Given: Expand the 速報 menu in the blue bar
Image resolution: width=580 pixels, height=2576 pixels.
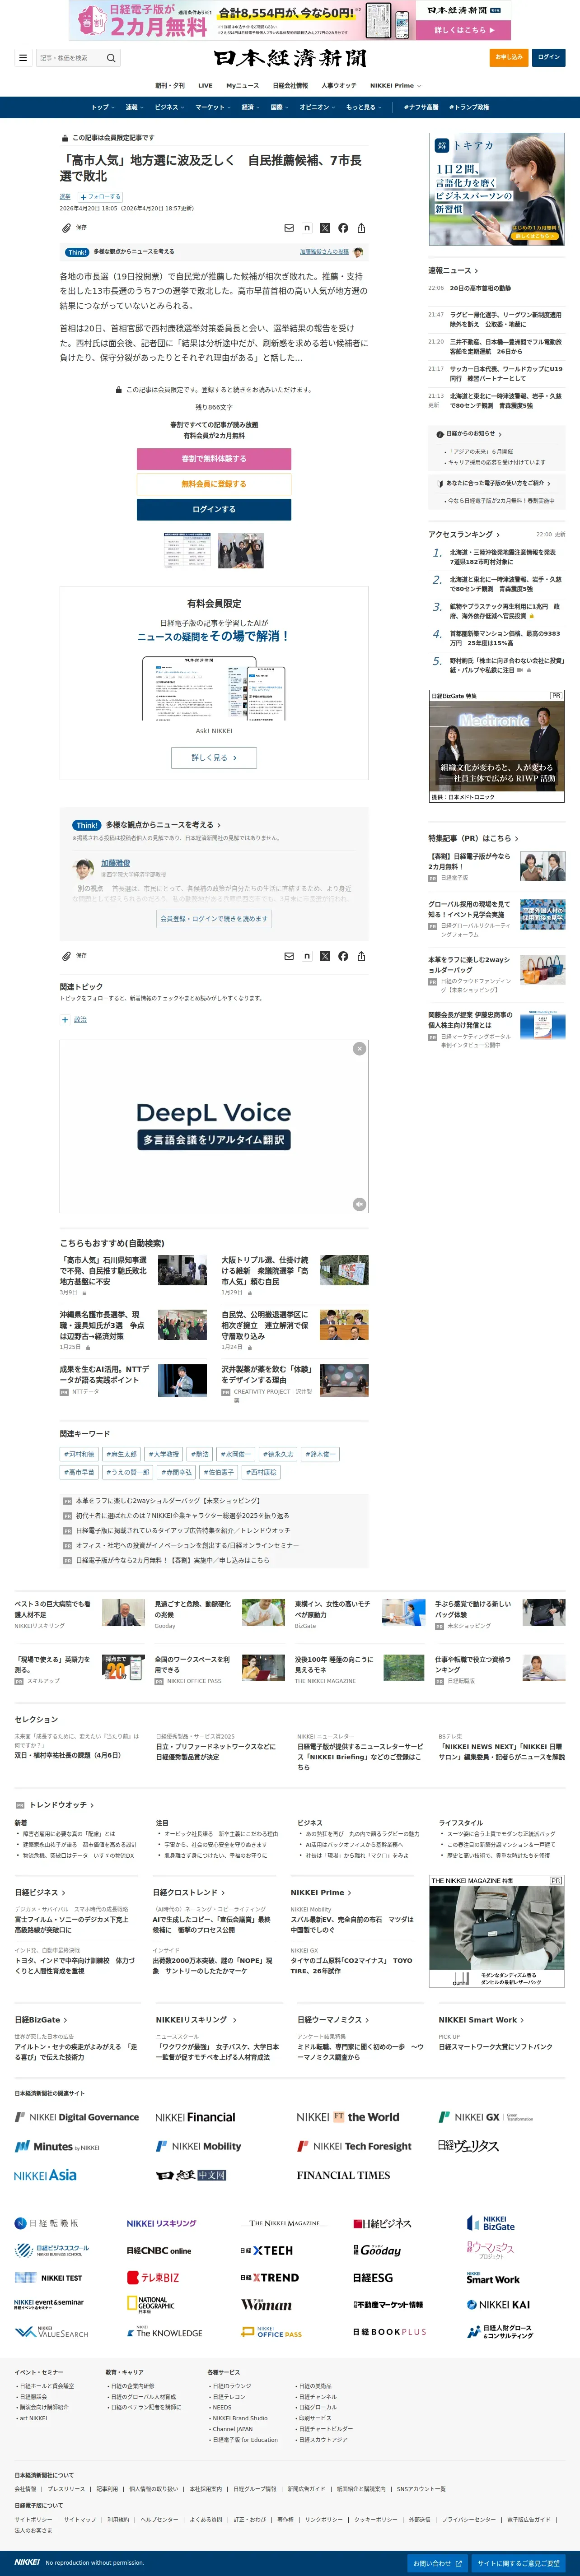Looking at the screenshot, I should [134, 107].
